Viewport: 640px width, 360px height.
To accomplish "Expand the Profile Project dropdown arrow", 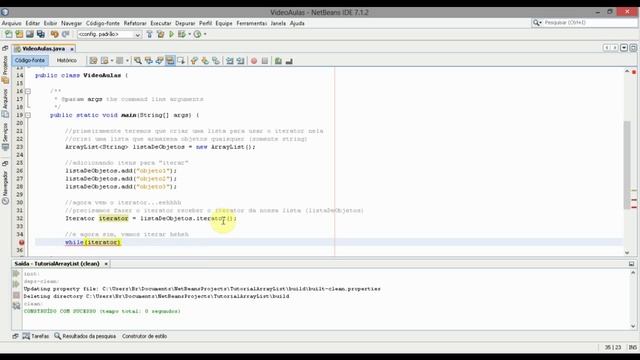I will pos(205,34).
